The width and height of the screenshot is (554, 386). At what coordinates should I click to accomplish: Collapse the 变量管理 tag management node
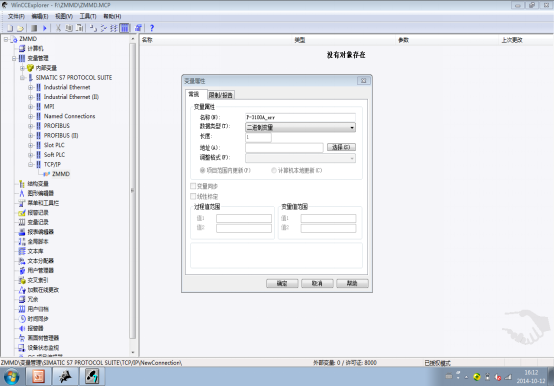pyautogui.click(x=14, y=58)
